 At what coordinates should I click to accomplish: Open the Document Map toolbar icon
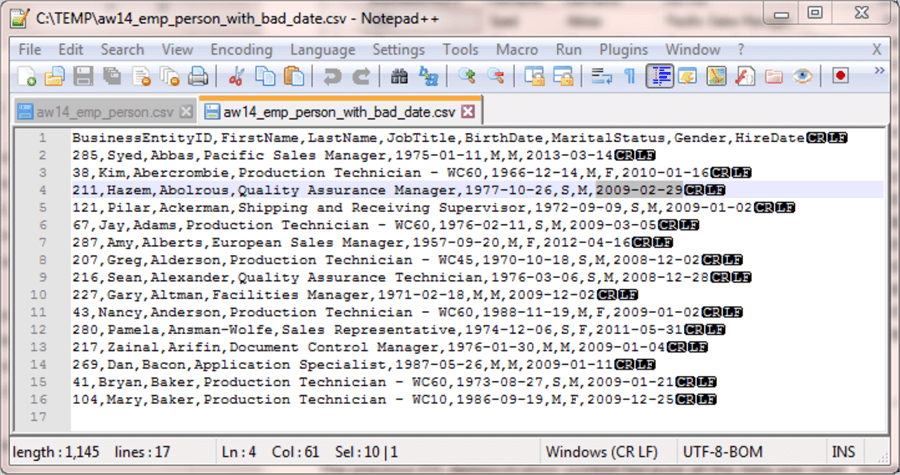716,76
